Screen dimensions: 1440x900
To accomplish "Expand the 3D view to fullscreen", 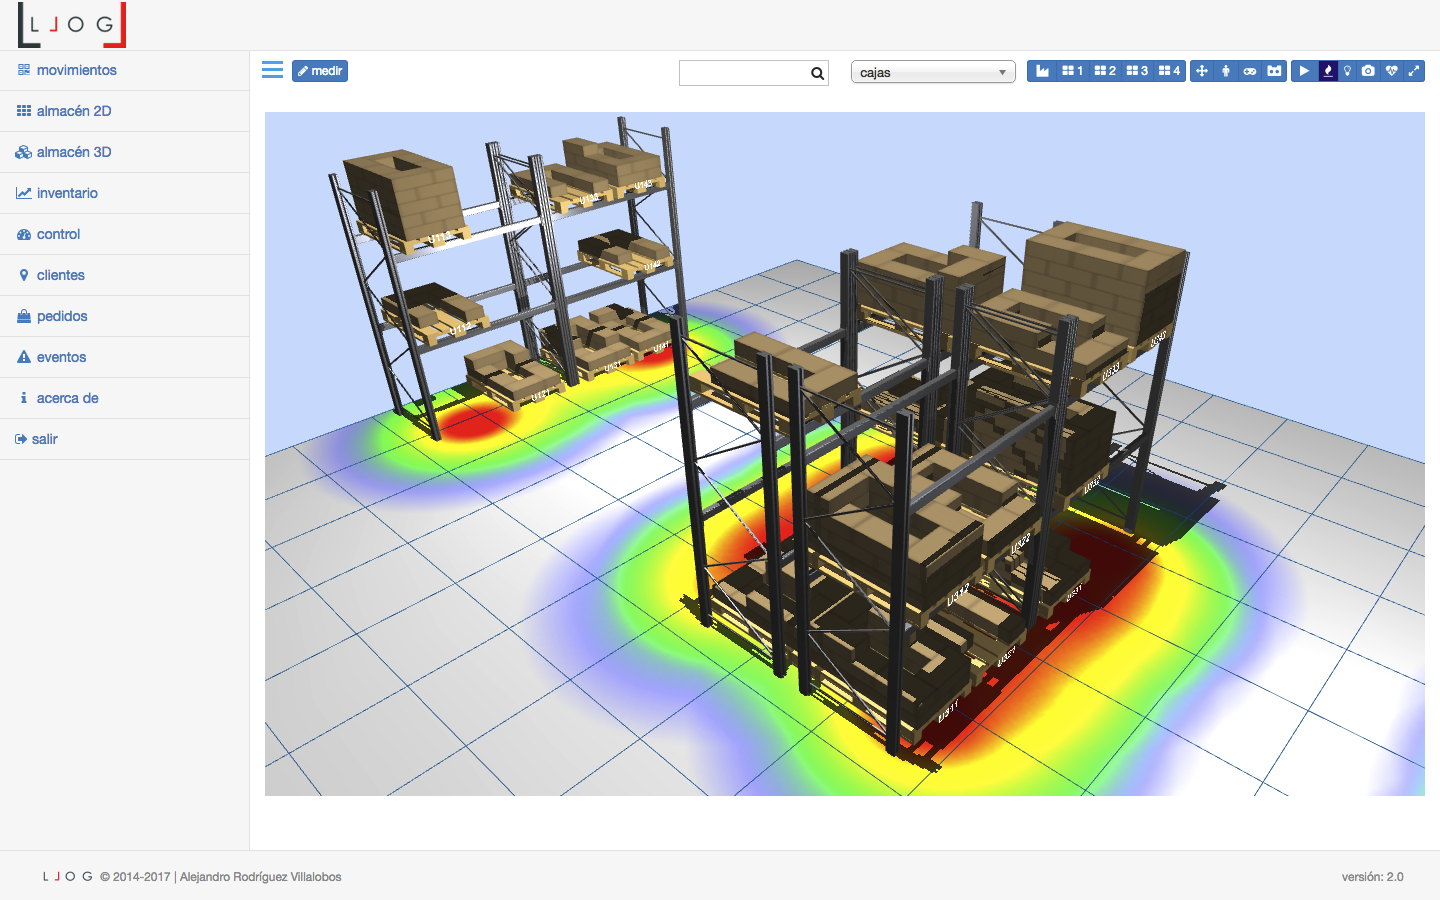I will click(x=1414, y=71).
